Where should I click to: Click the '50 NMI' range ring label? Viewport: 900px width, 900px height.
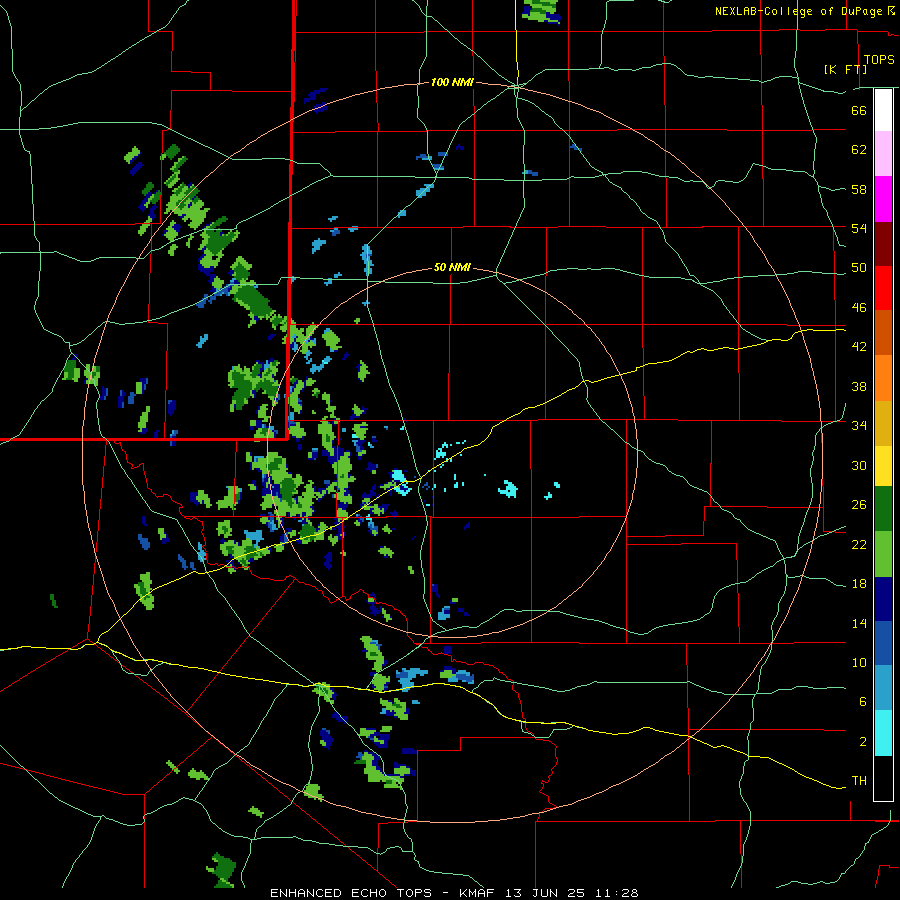coord(452,267)
